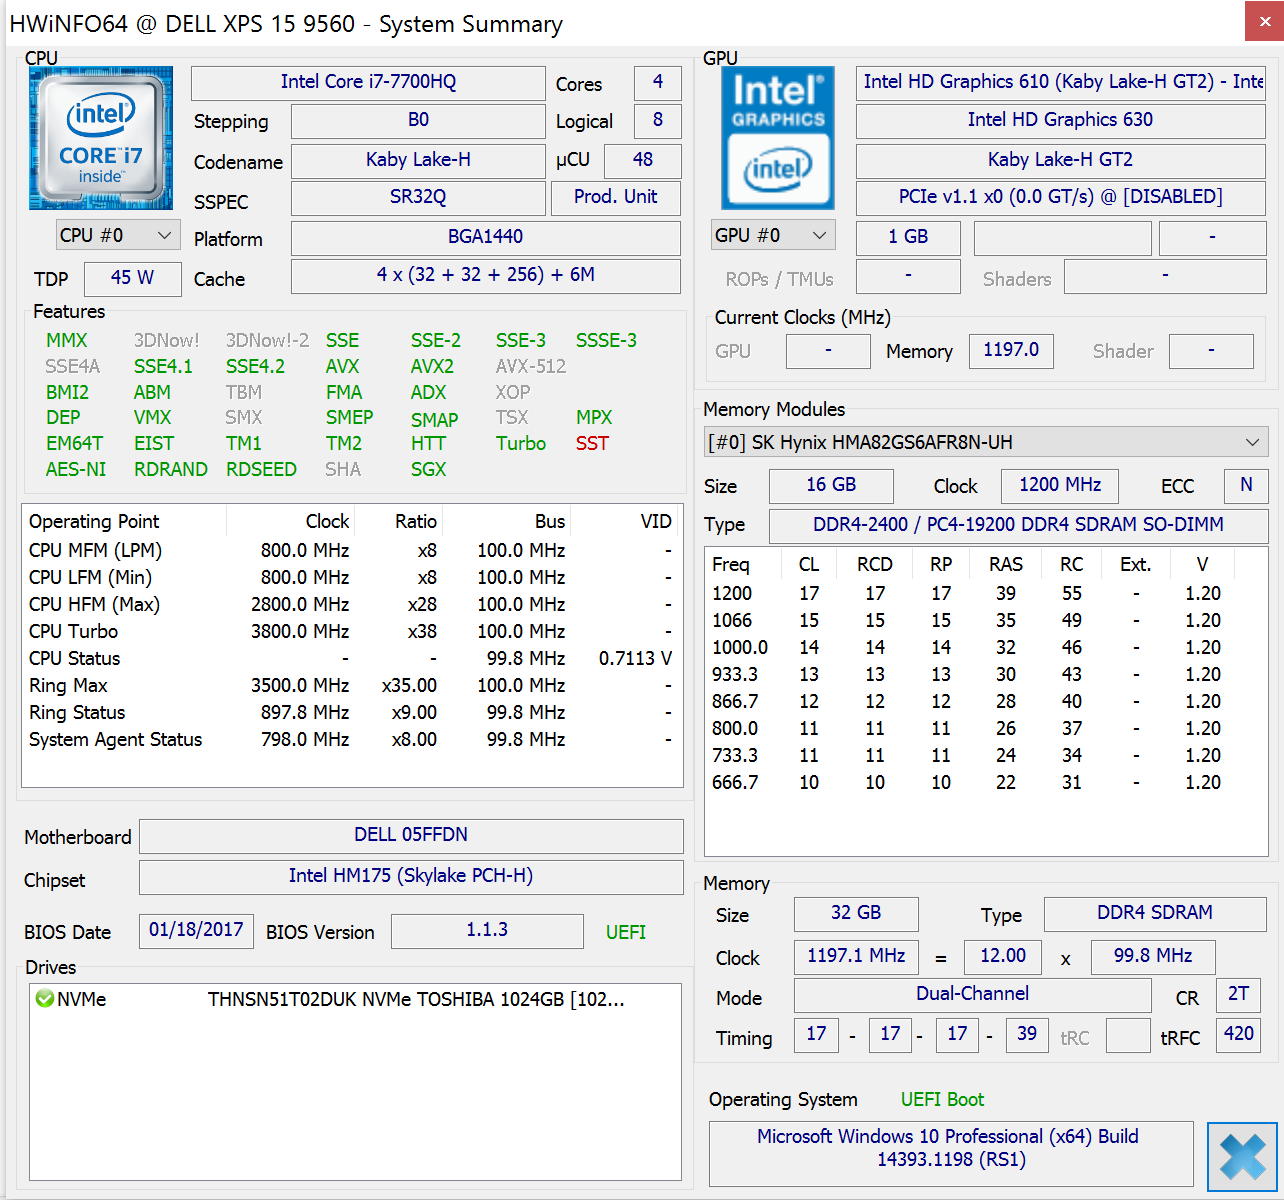Click the green NVMe drive status icon
This screenshot has width=1284, height=1200.
[x=44, y=998]
